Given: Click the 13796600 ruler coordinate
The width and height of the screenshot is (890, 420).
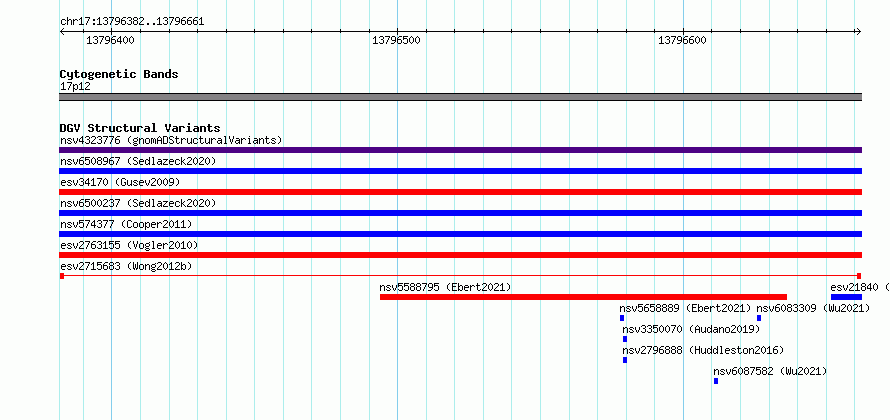Looking at the screenshot, I should [x=682, y=41].
